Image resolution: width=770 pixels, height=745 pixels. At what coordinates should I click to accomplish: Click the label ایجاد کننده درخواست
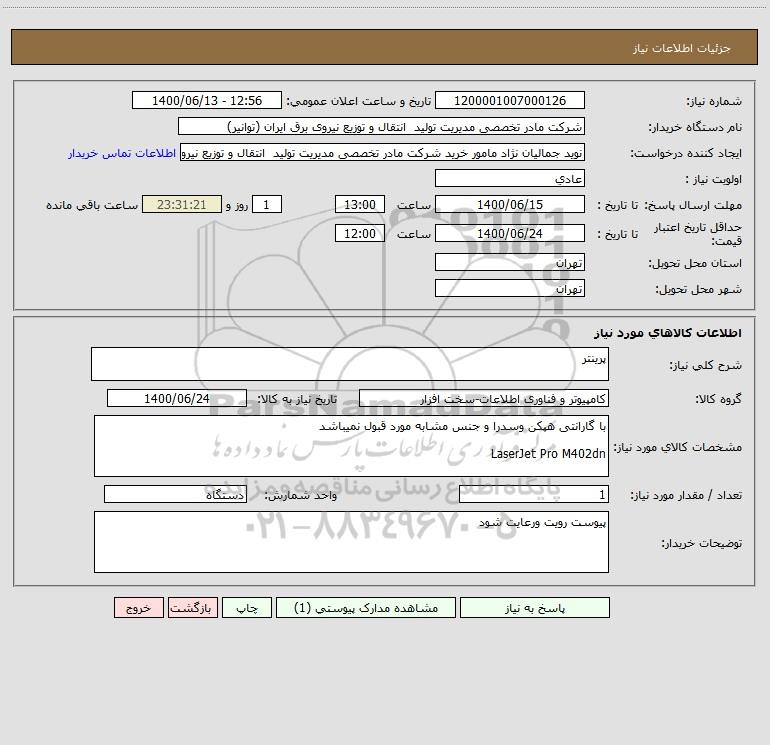(686, 153)
